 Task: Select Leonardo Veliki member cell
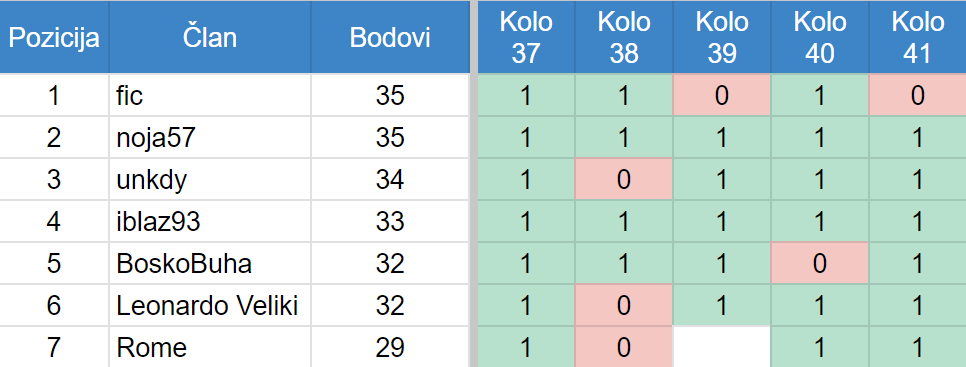(x=207, y=306)
